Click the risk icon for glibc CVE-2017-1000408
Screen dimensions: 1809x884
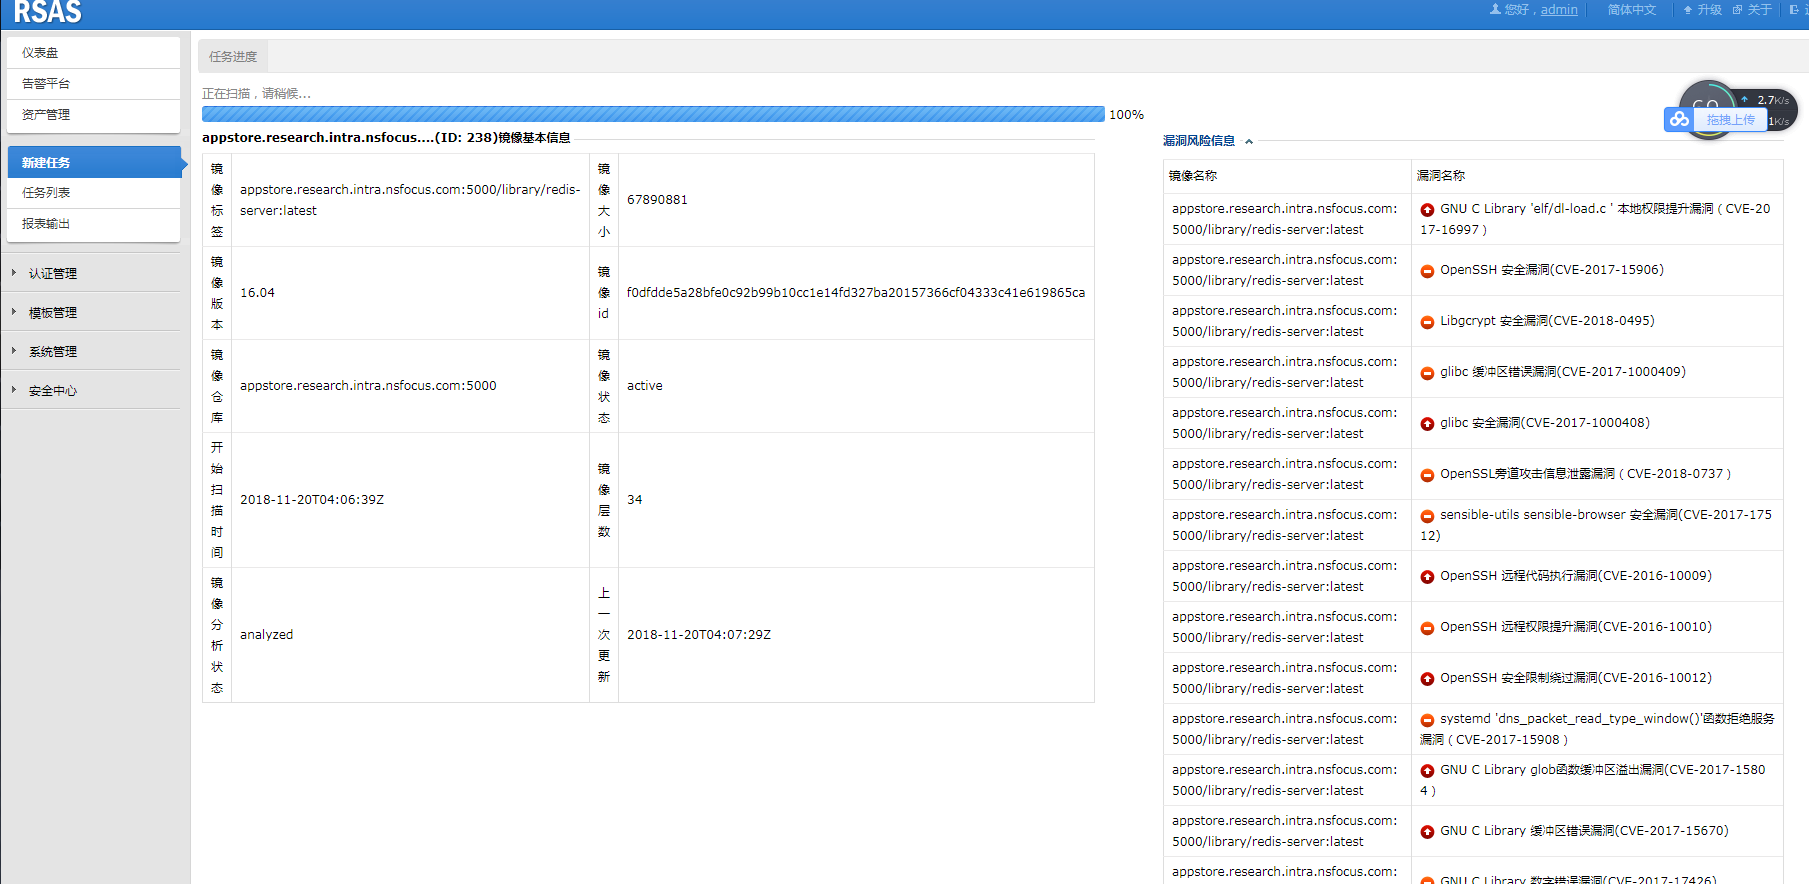(x=1427, y=424)
